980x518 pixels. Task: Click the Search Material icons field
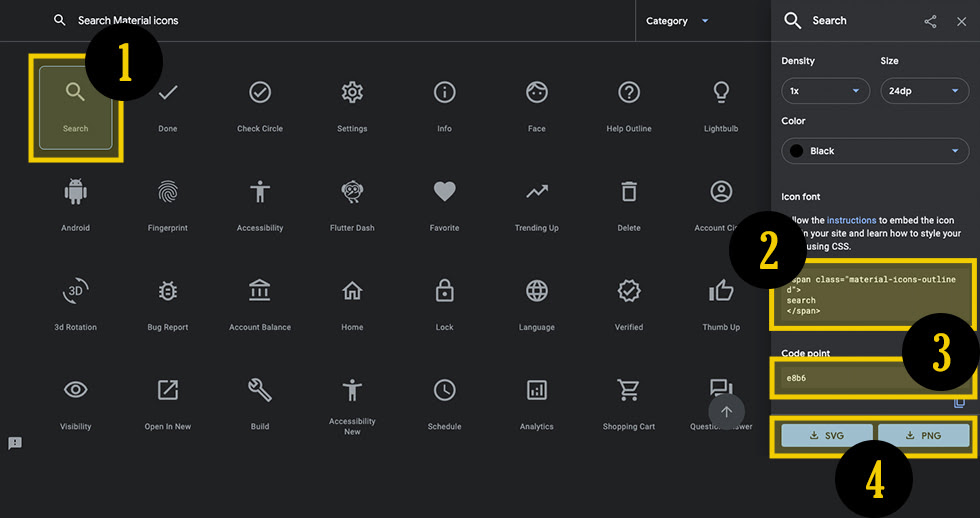point(128,21)
